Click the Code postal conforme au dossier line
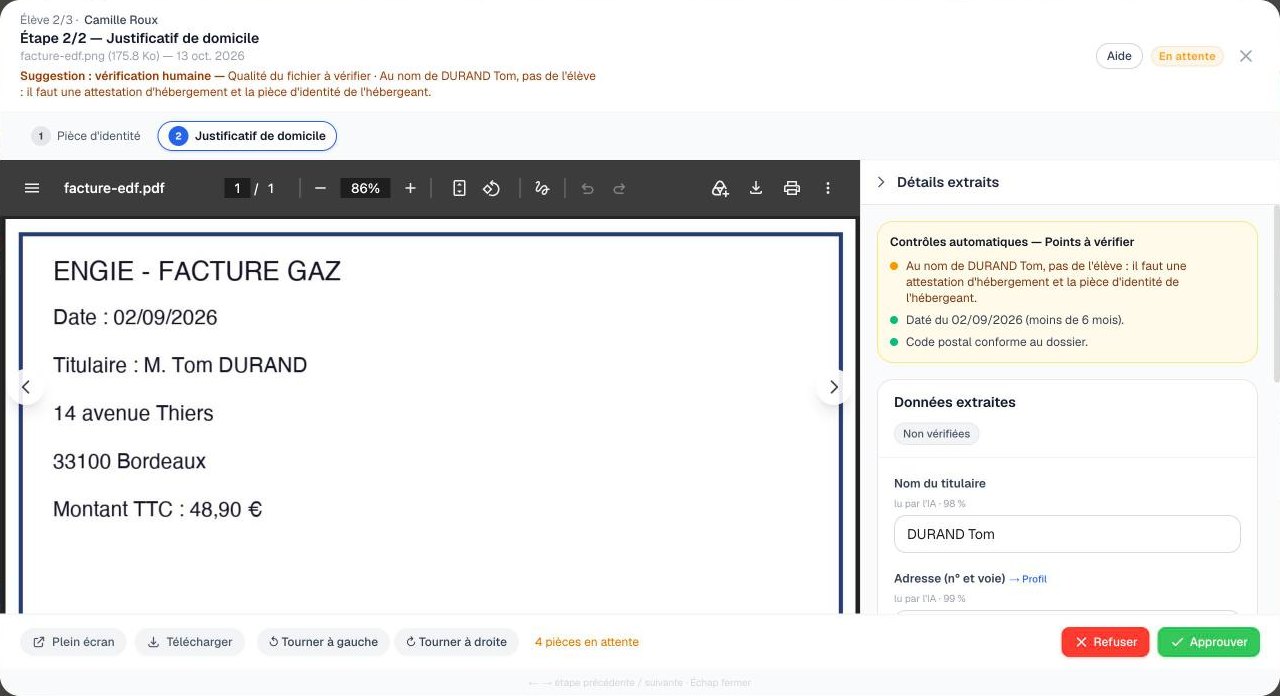Viewport: 1280px width, 696px height. click(x=996, y=342)
